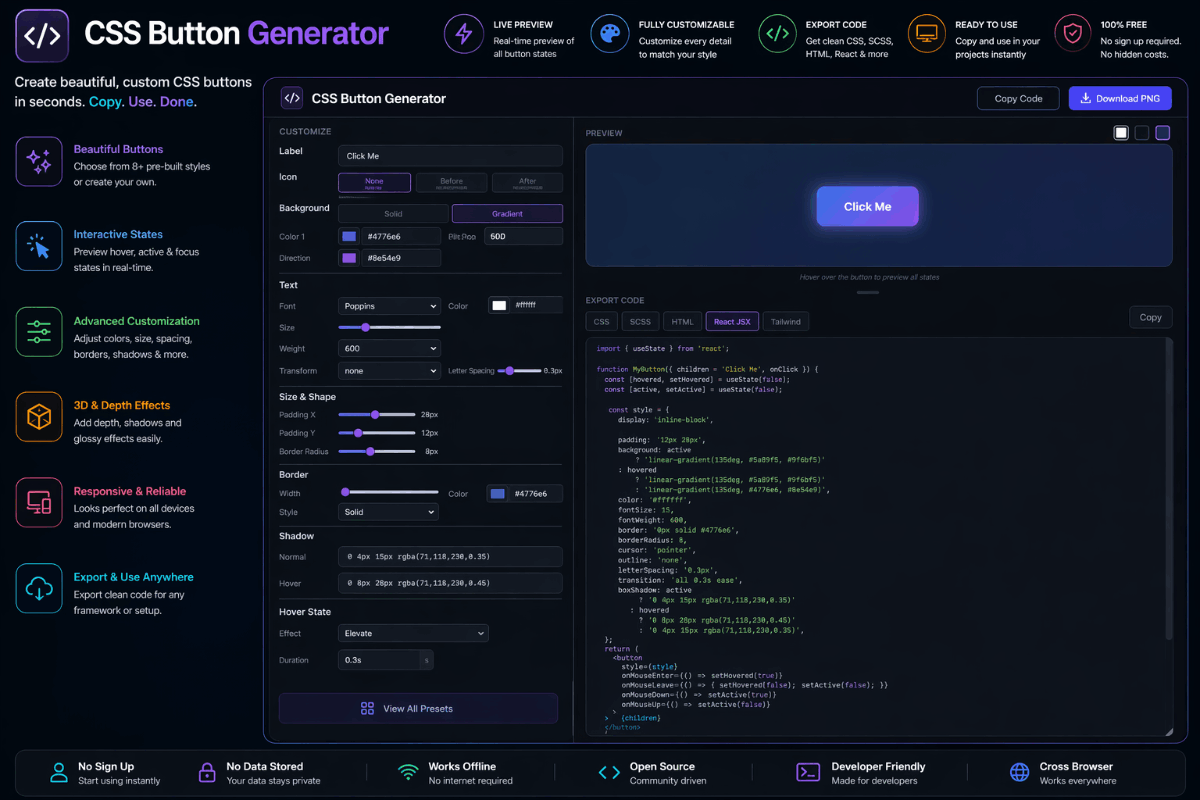Click the Live Preview lightning bolt icon
Screen dimensions: 1200x800
tap(463, 33)
